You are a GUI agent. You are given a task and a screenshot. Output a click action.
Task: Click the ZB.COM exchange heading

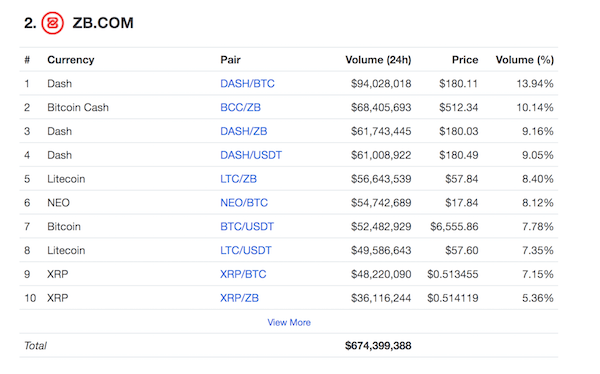pos(103,23)
